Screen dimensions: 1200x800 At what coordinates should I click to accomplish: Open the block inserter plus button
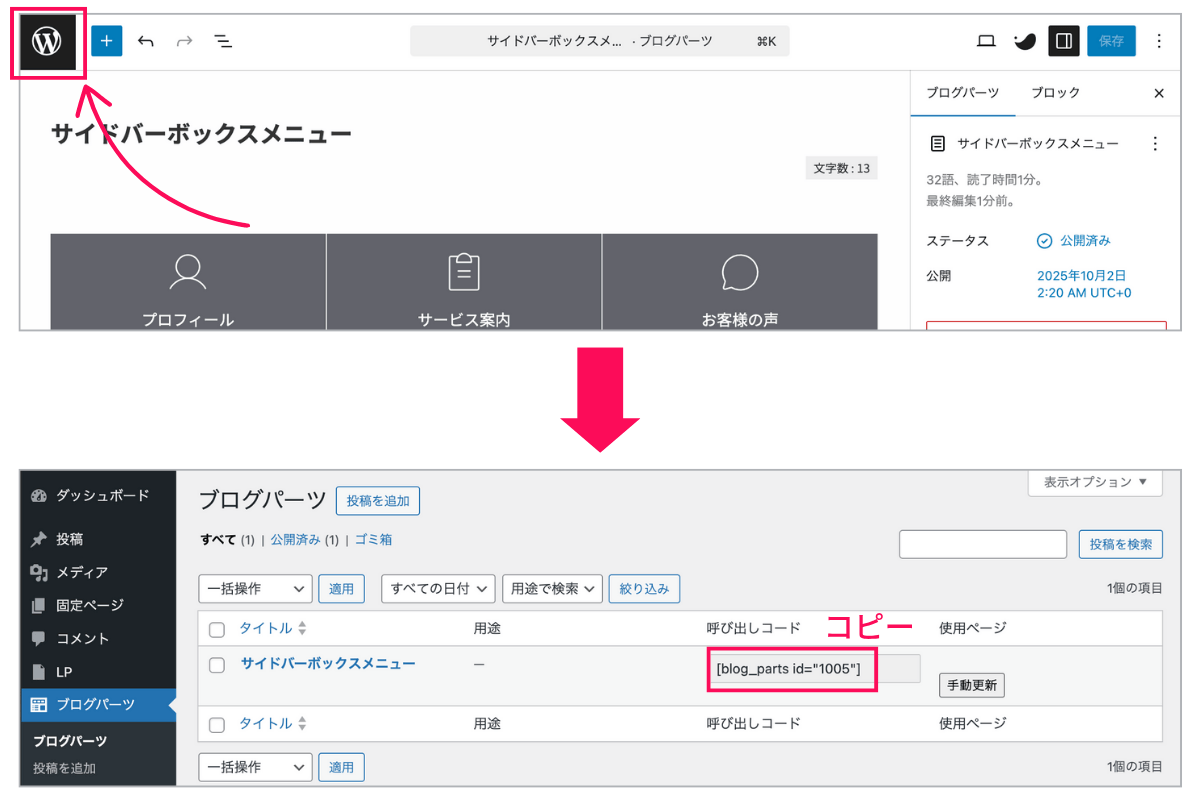(107, 41)
